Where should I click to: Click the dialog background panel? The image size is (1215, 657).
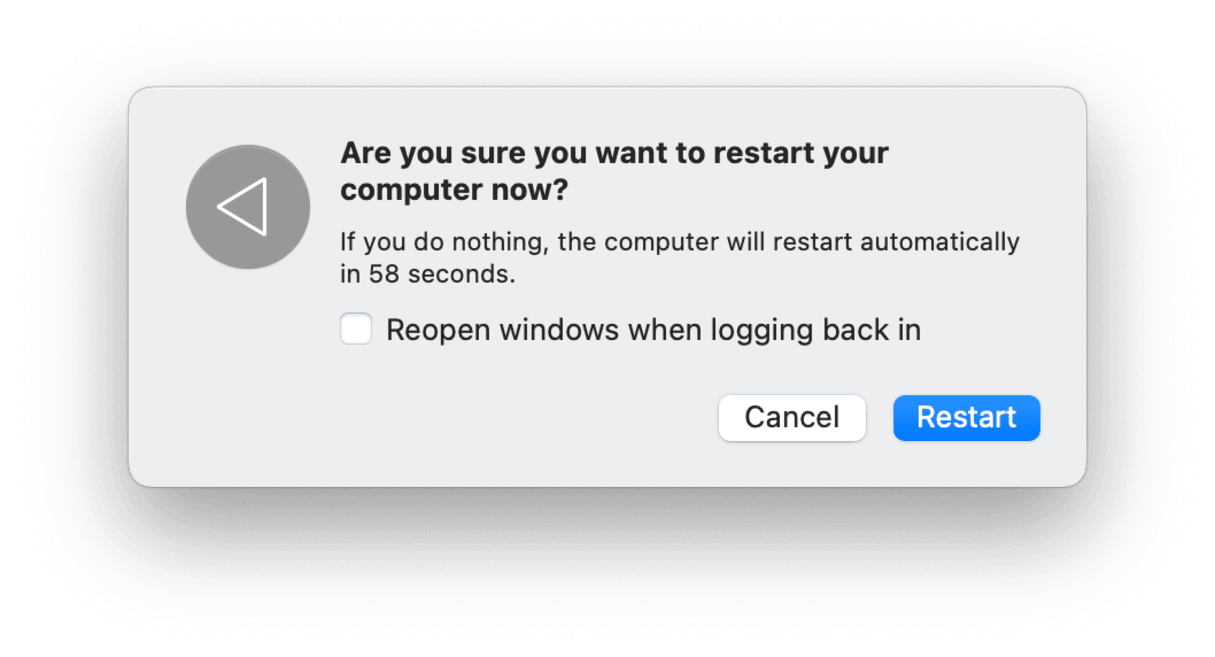(x=607, y=460)
